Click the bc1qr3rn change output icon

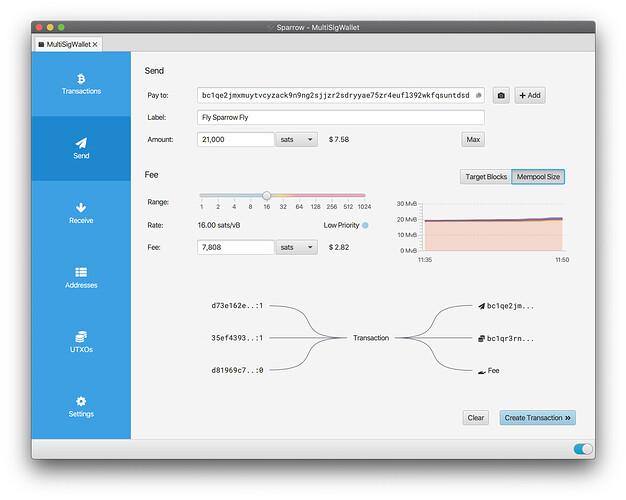coord(481,339)
